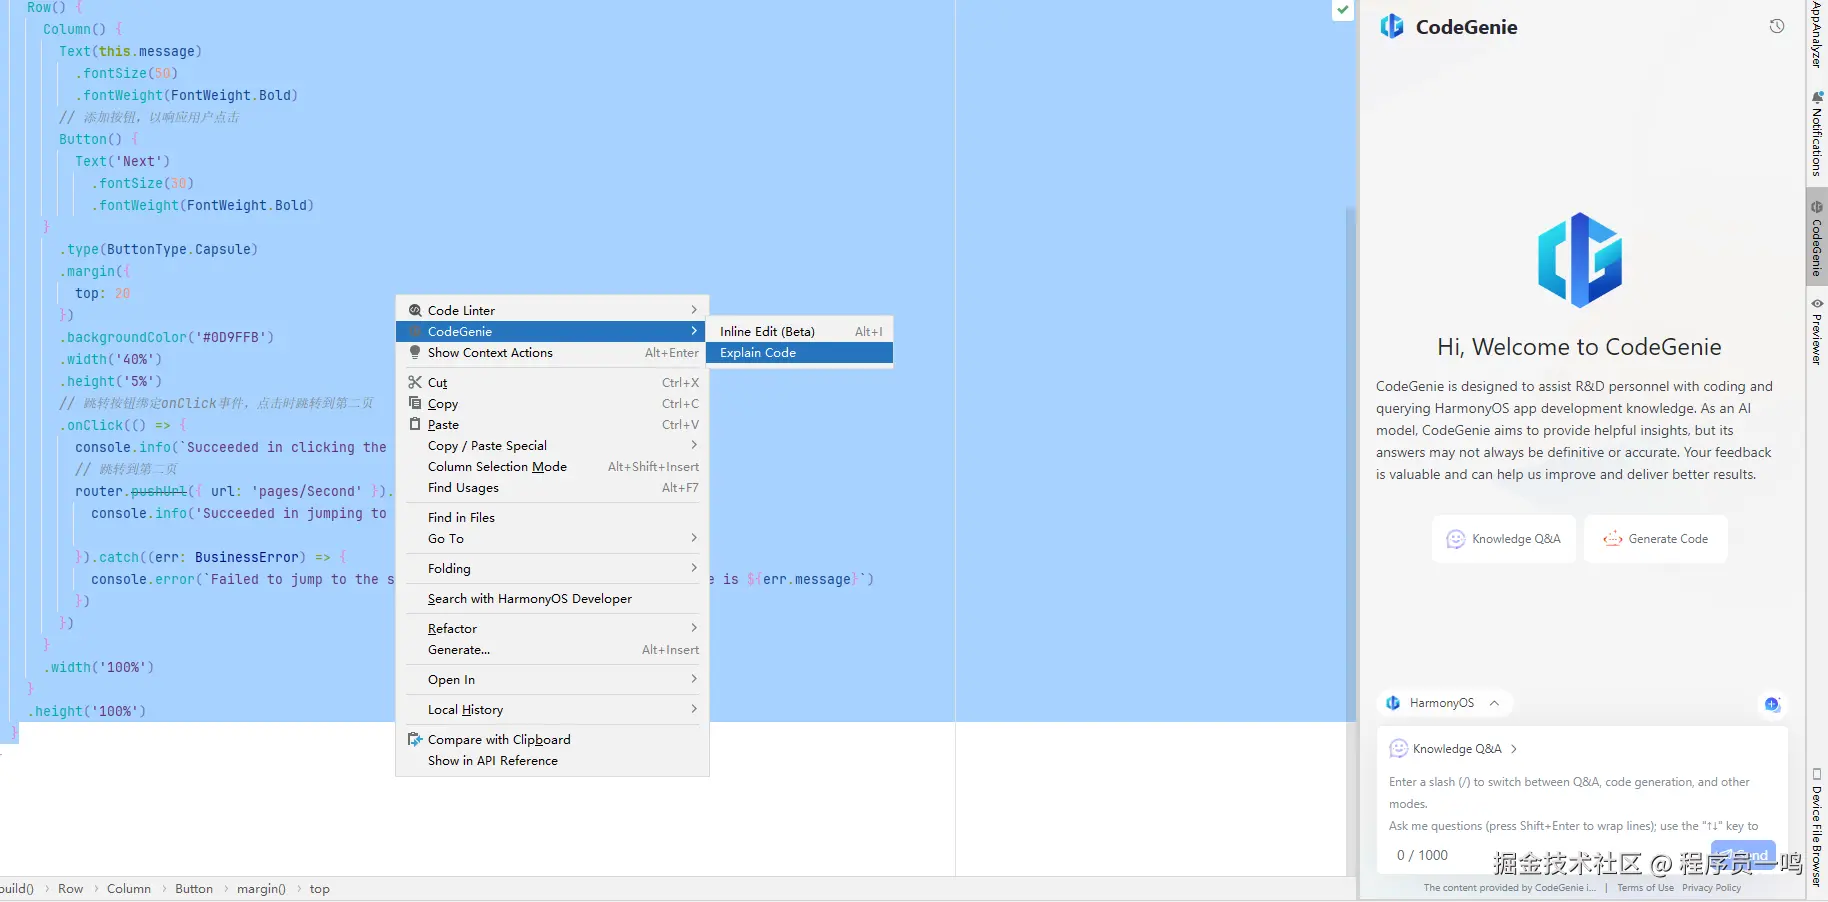The height and width of the screenshot is (902, 1828).
Task: Open the Privacy Policy link
Action: (1711, 888)
